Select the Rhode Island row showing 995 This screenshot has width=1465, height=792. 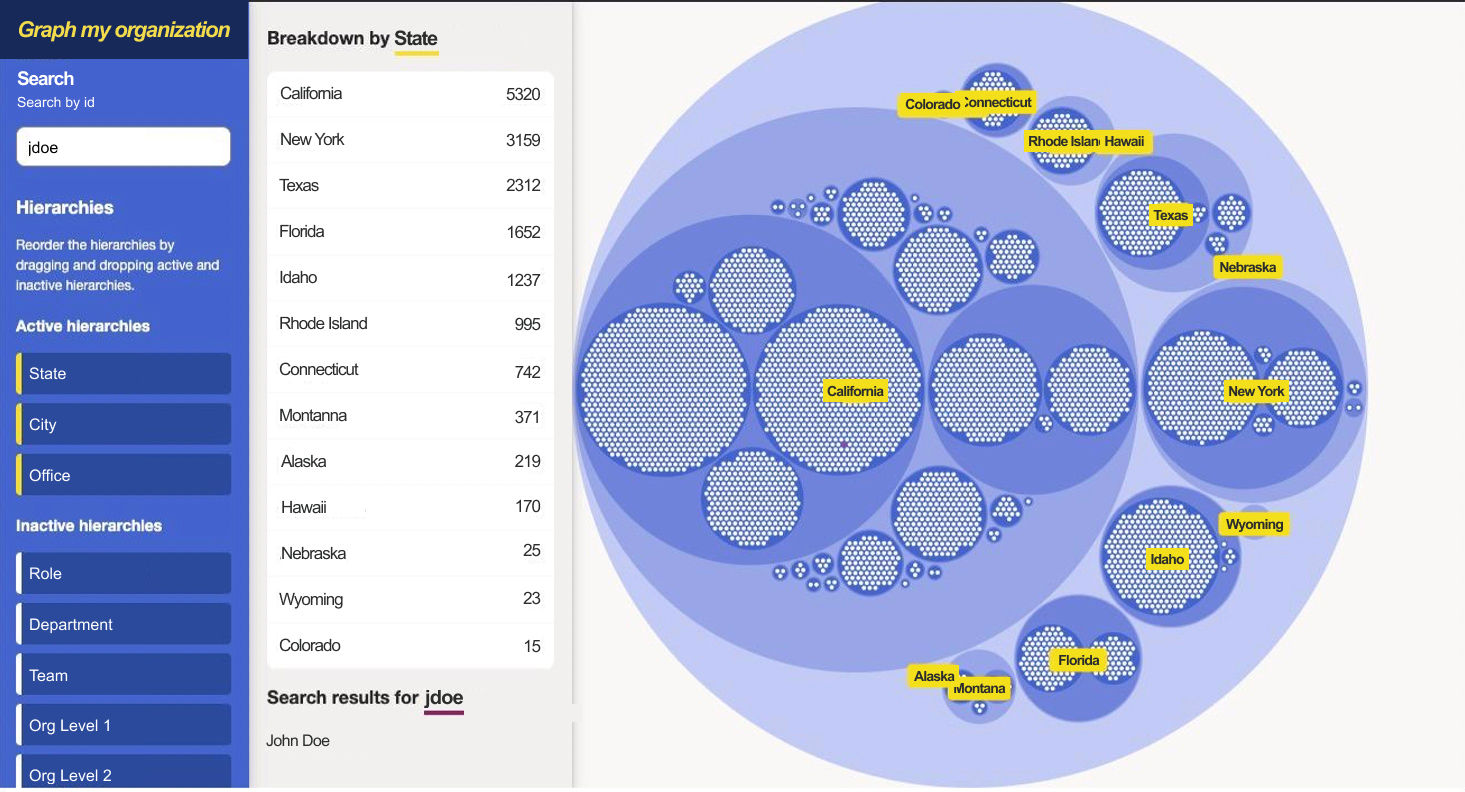[x=410, y=324]
